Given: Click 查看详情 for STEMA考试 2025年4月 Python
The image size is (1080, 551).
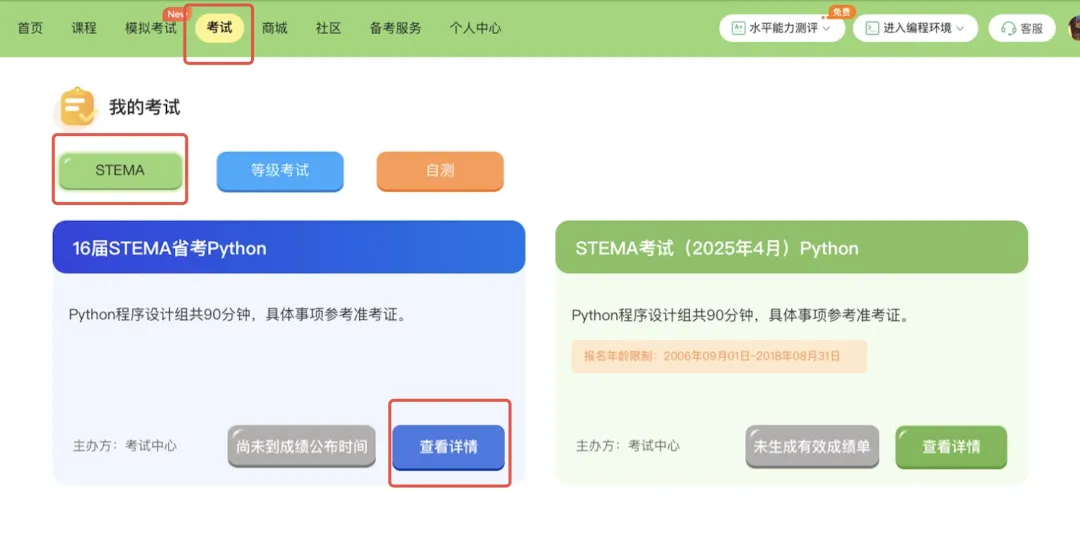Looking at the screenshot, I should point(951,446).
